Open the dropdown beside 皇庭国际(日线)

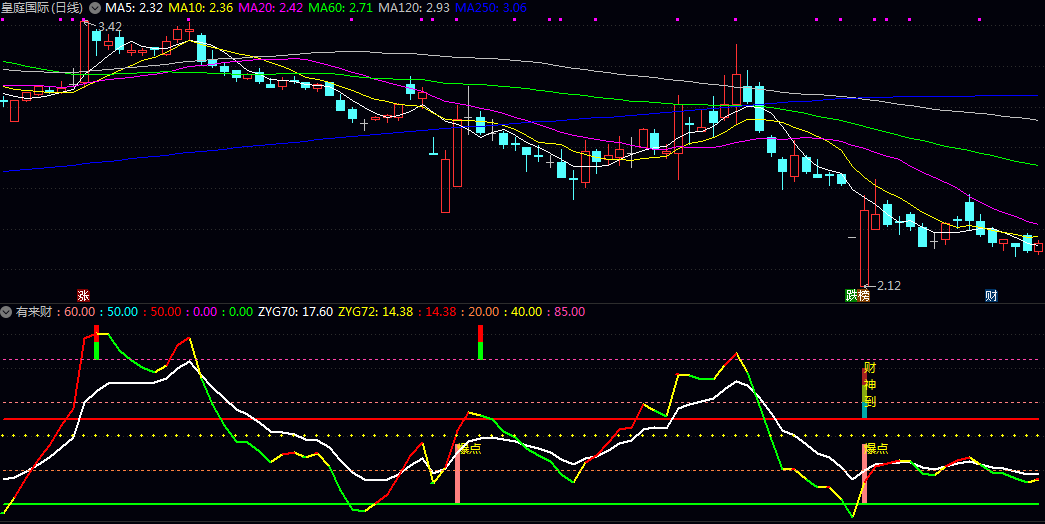[x=94, y=8]
